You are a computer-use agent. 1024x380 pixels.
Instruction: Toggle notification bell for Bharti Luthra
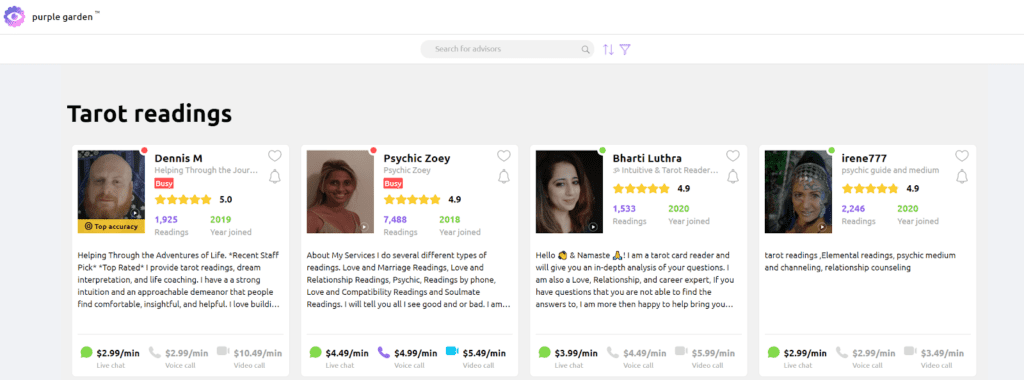pyautogui.click(x=733, y=176)
